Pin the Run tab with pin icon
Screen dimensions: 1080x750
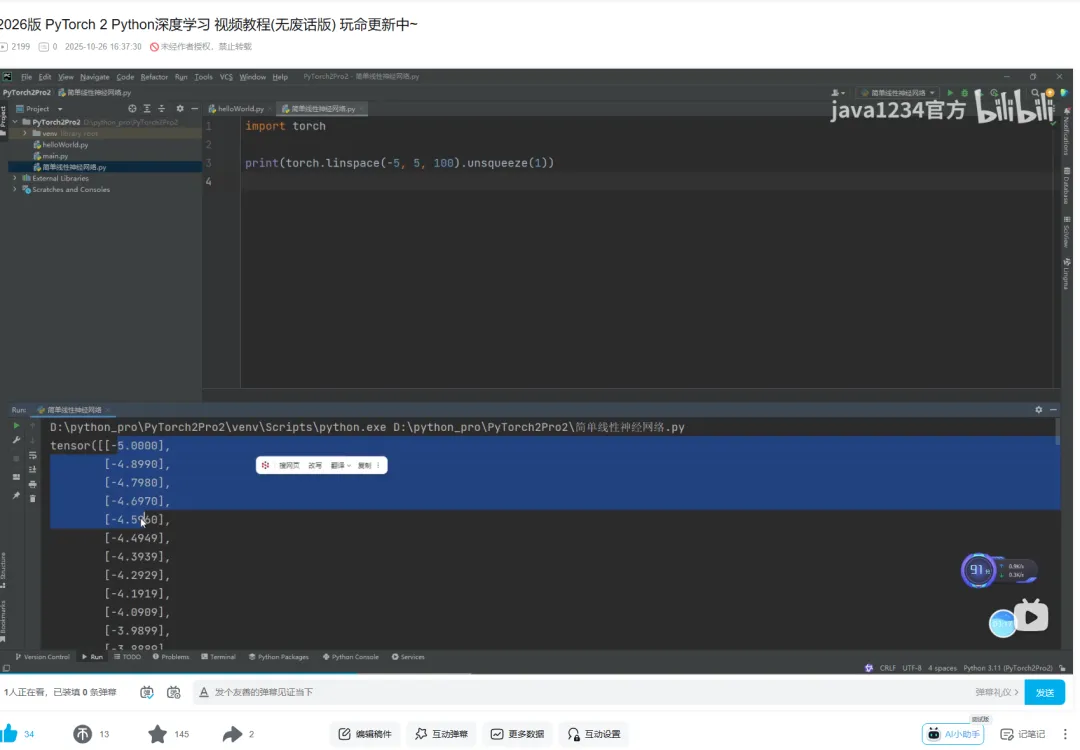coord(17,495)
